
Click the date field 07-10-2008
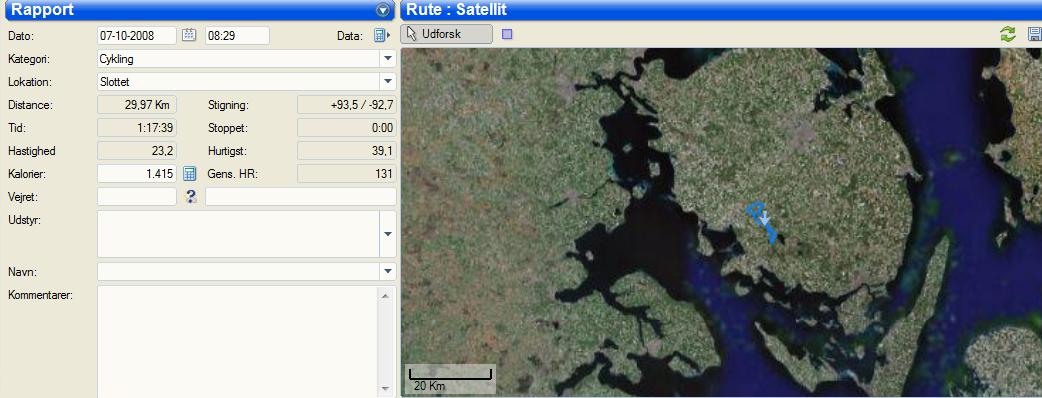(x=137, y=35)
